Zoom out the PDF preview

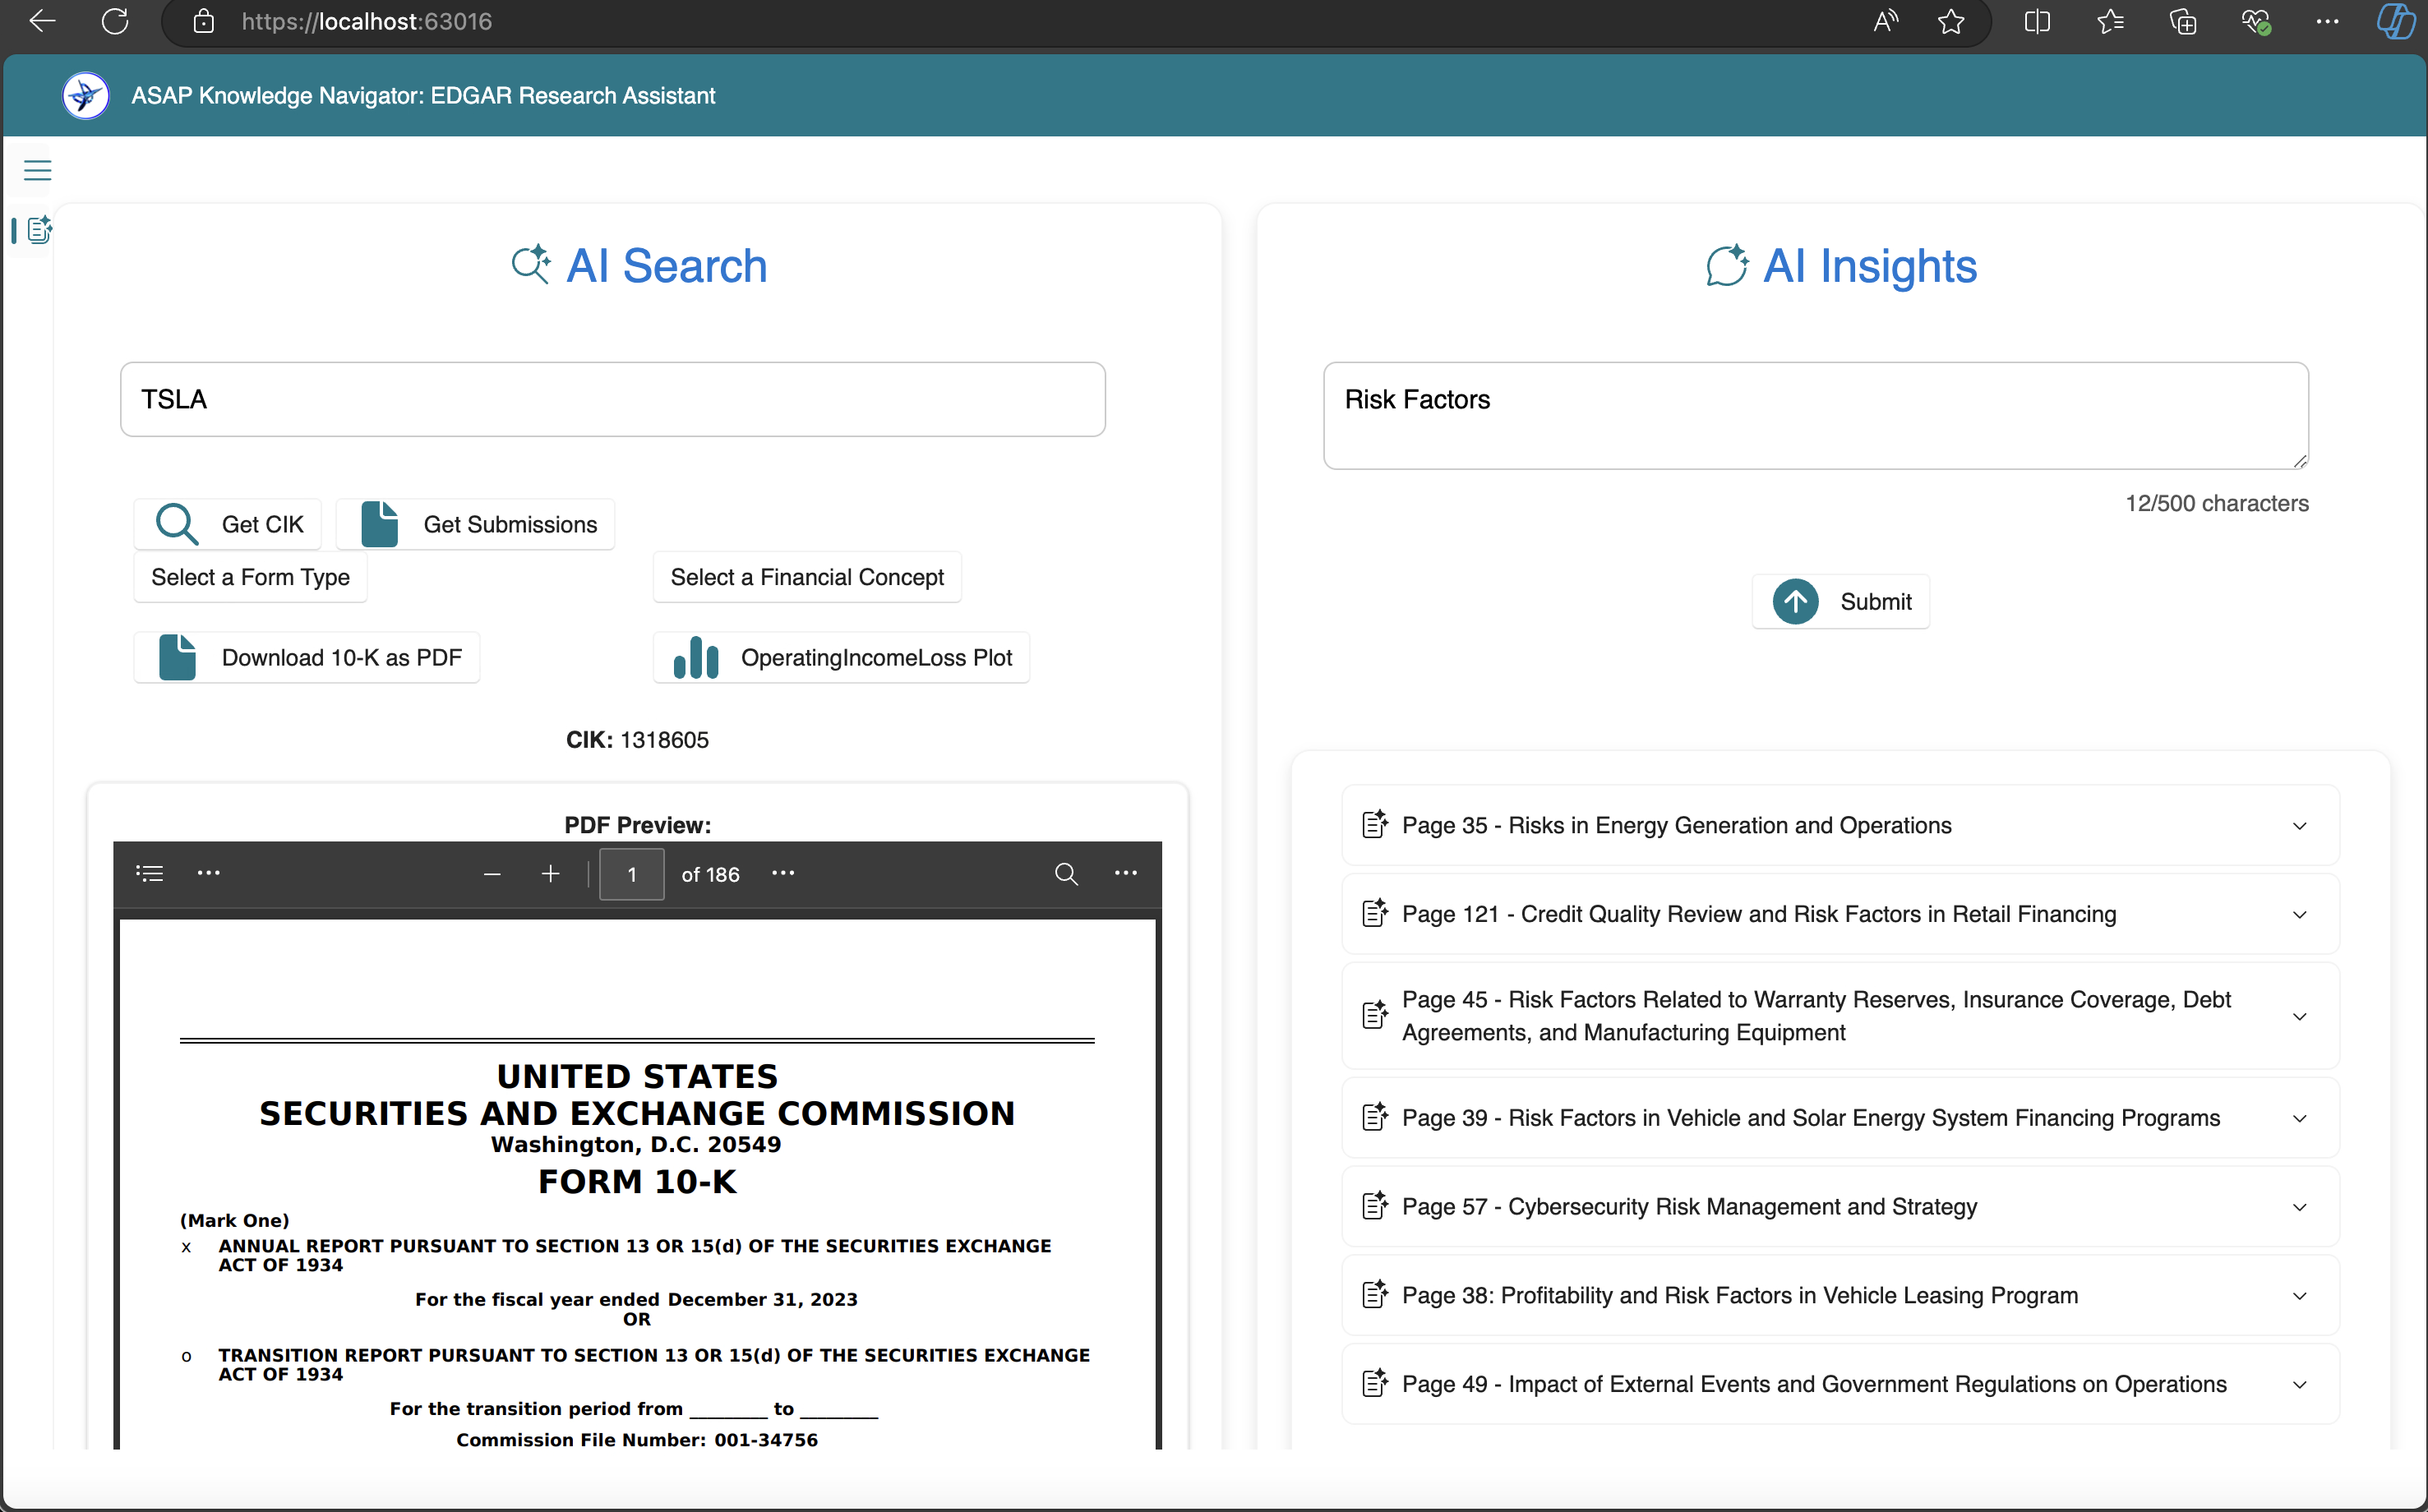tap(491, 874)
